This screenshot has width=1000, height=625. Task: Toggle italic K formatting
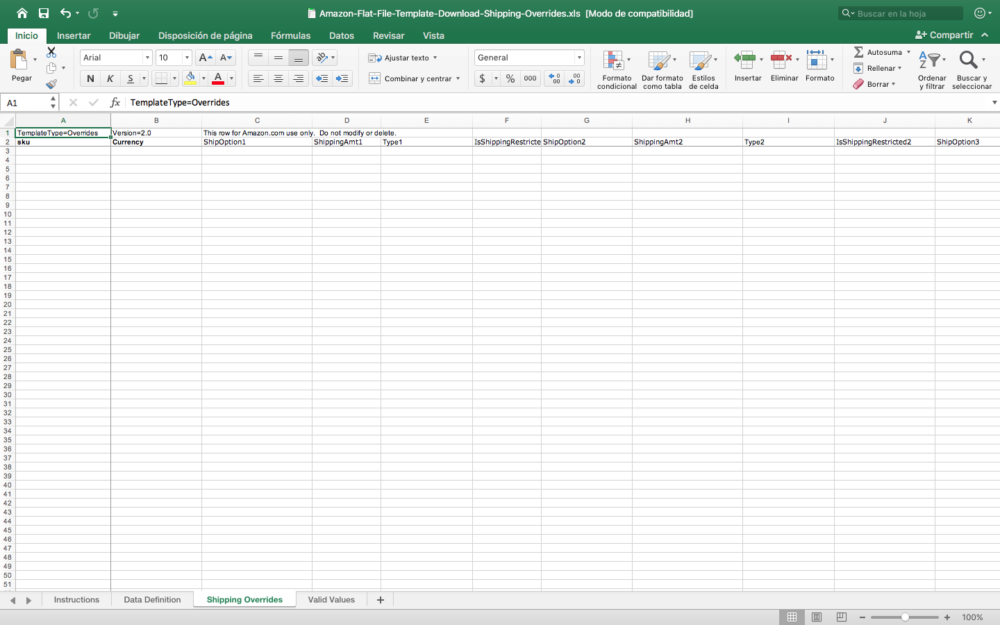click(x=110, y=78)
